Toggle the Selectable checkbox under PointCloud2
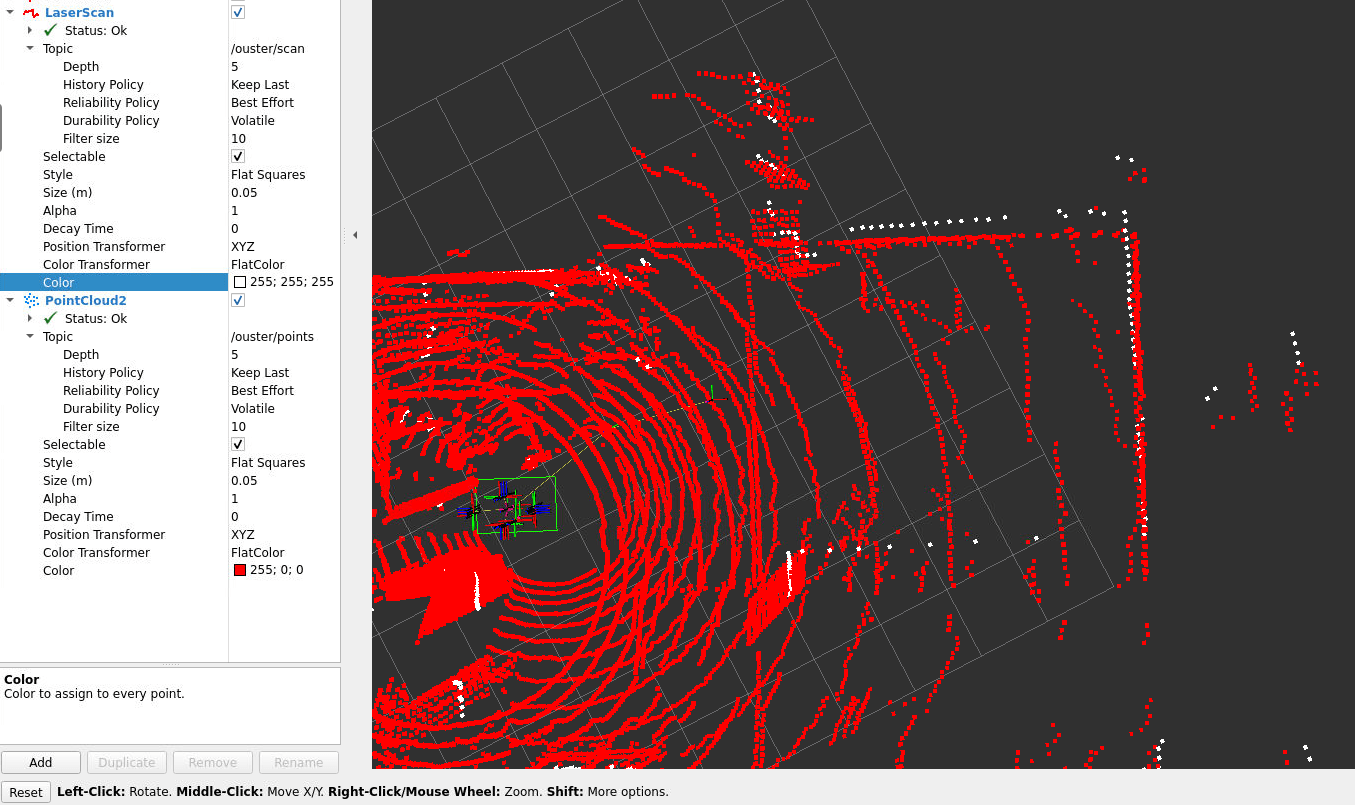The image size is (1355, 805). click(238, 445)
